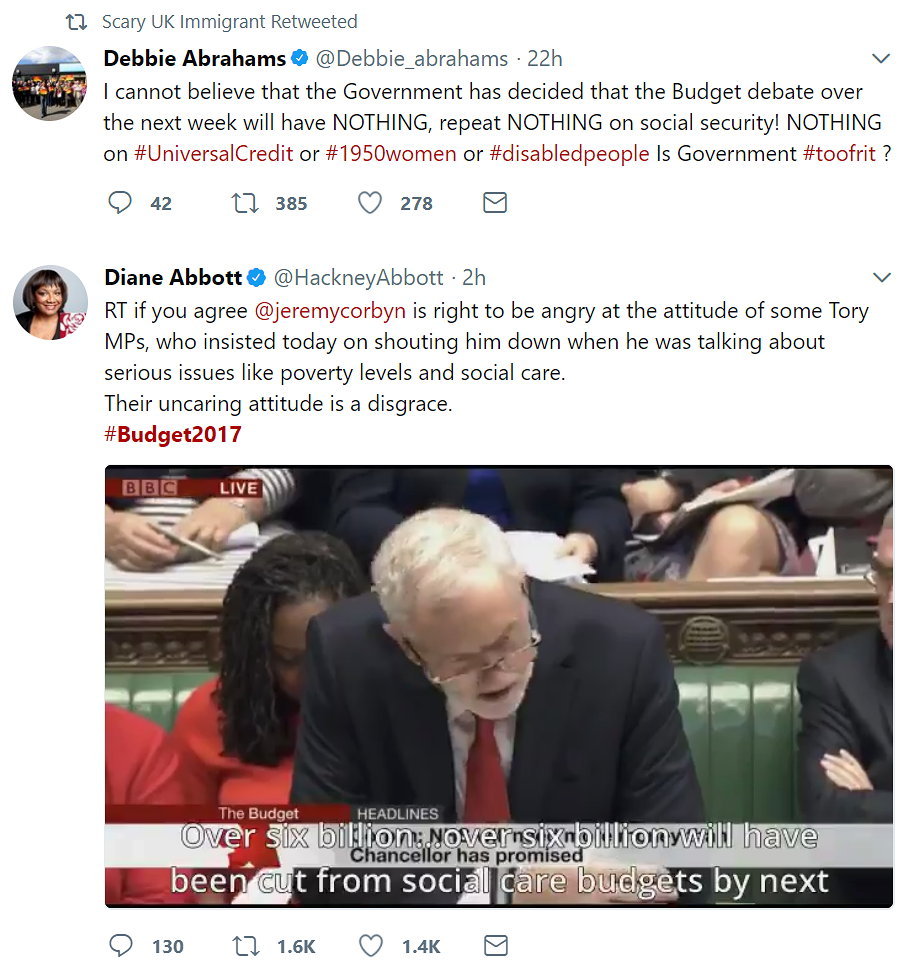The image size is (905, 977).
Task: Open Debbie Abrahams' profile picture
Action: pos(50,83)
